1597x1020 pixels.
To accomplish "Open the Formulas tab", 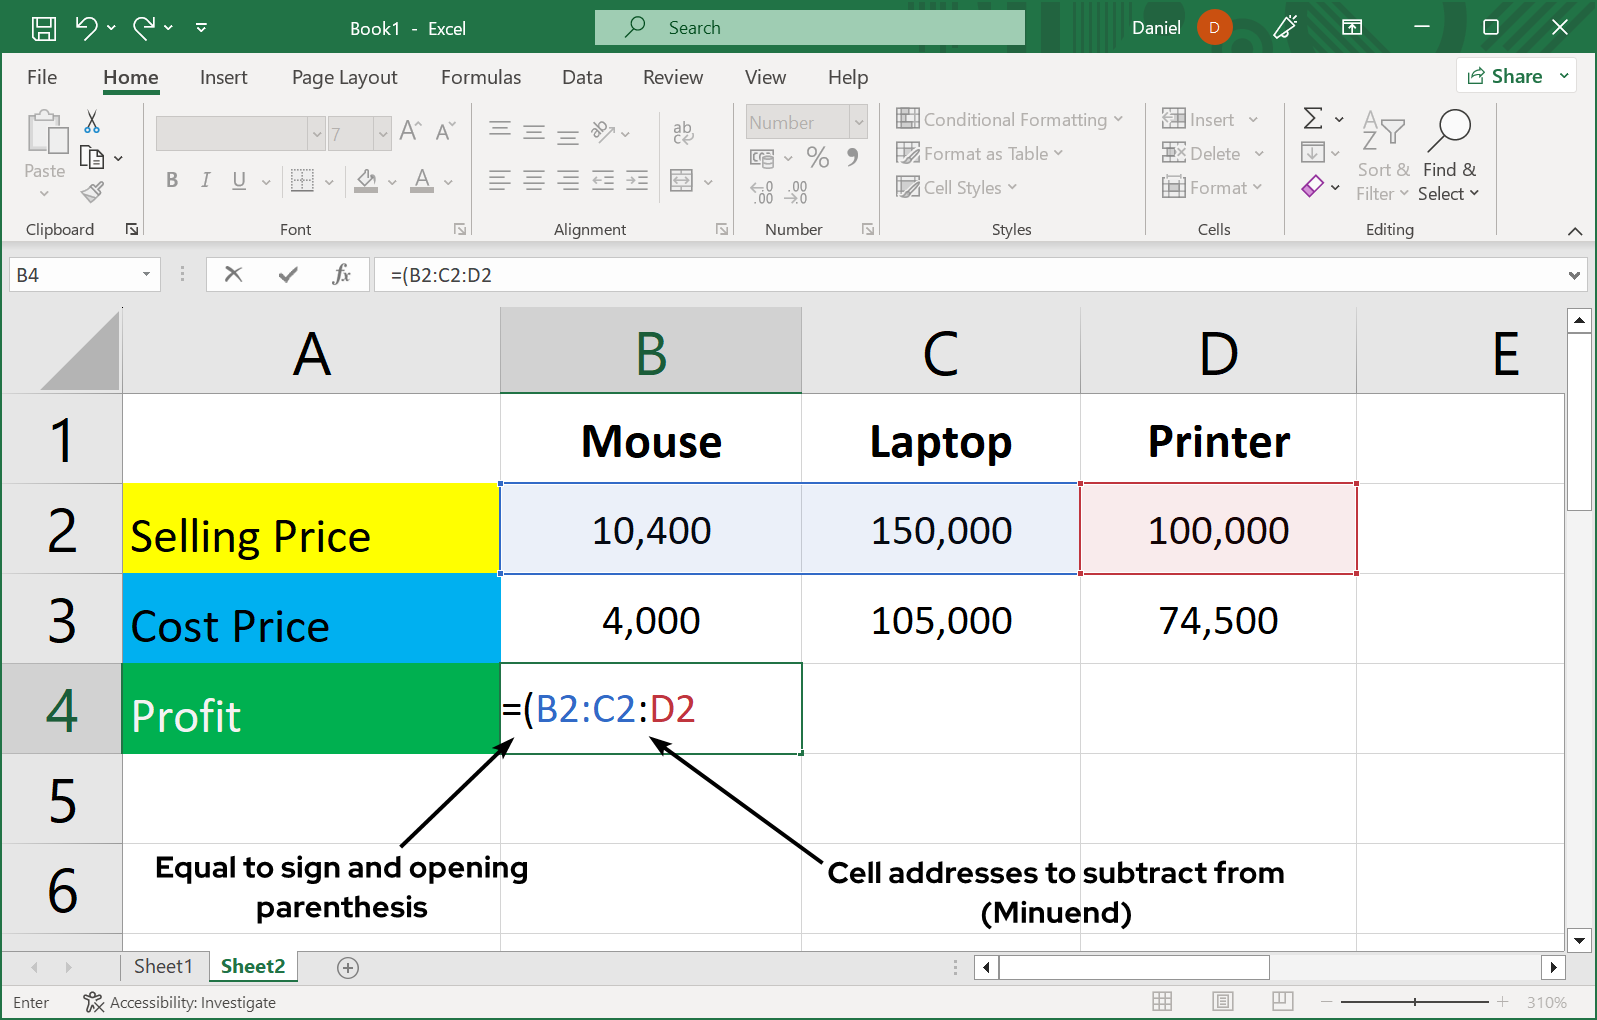I will 481,77.
